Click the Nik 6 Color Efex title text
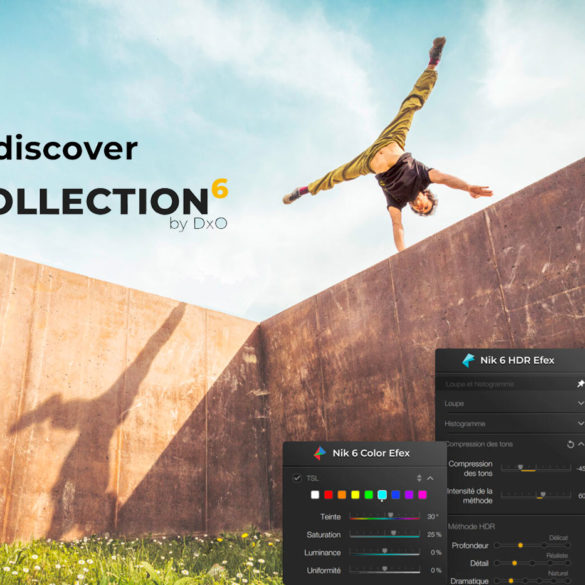 (x=371, y=453)
